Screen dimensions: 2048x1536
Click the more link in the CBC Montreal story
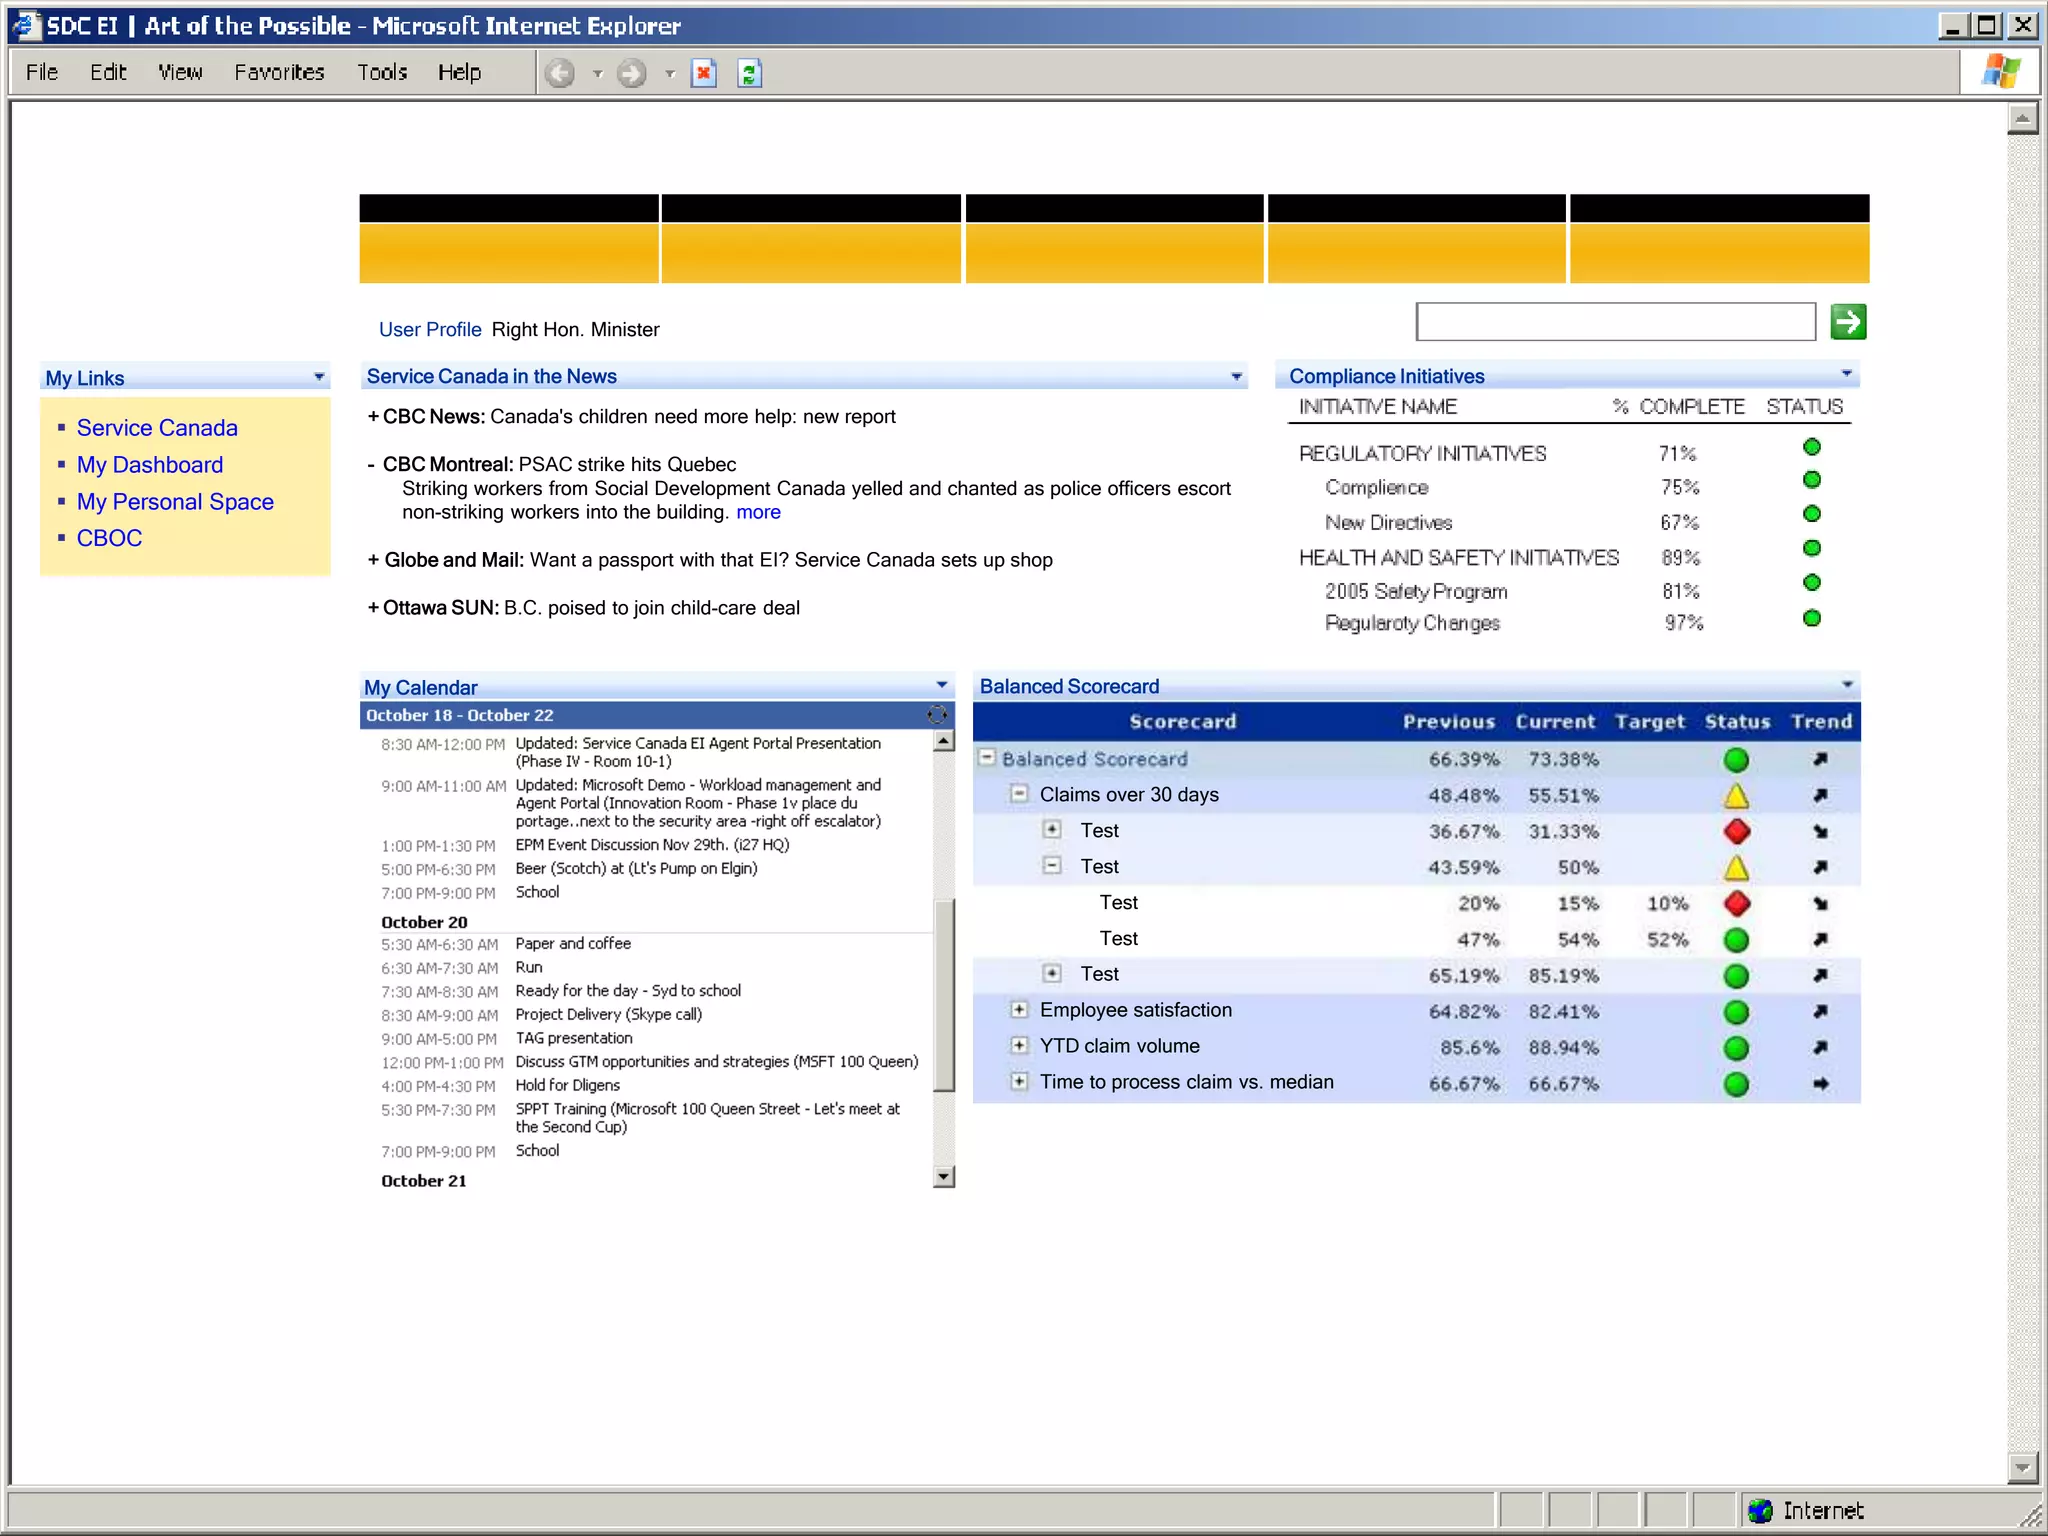758,513
